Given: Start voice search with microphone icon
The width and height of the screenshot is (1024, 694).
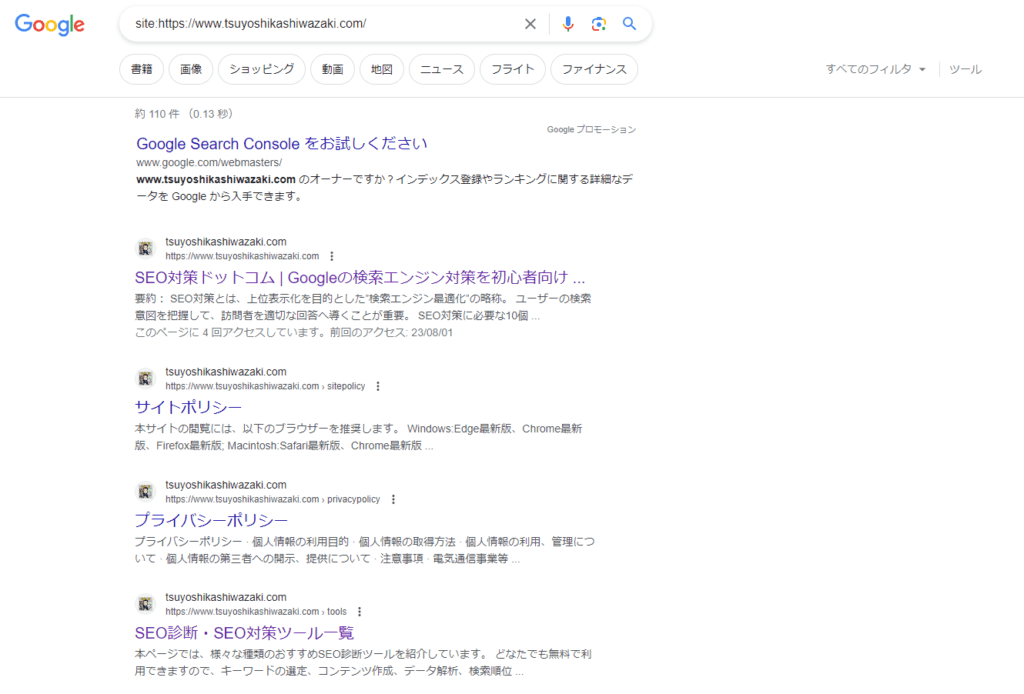Looking at the screenshot, I should pos(568,24).
